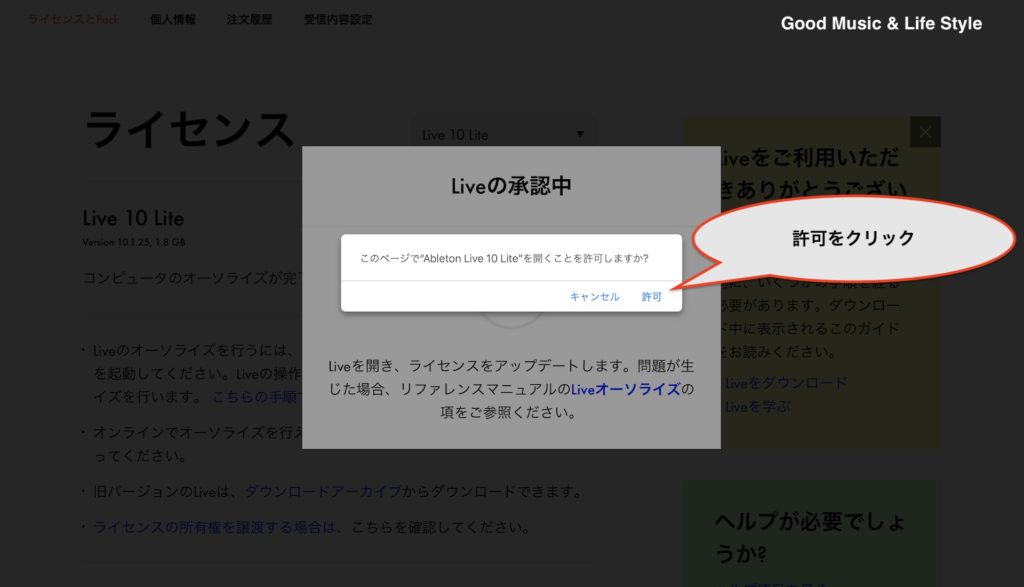This screenshot has height=587, width=1024.
Task: Switch to the 個人情報 tab
Action: pyautogui.click(x=173, y=20)
